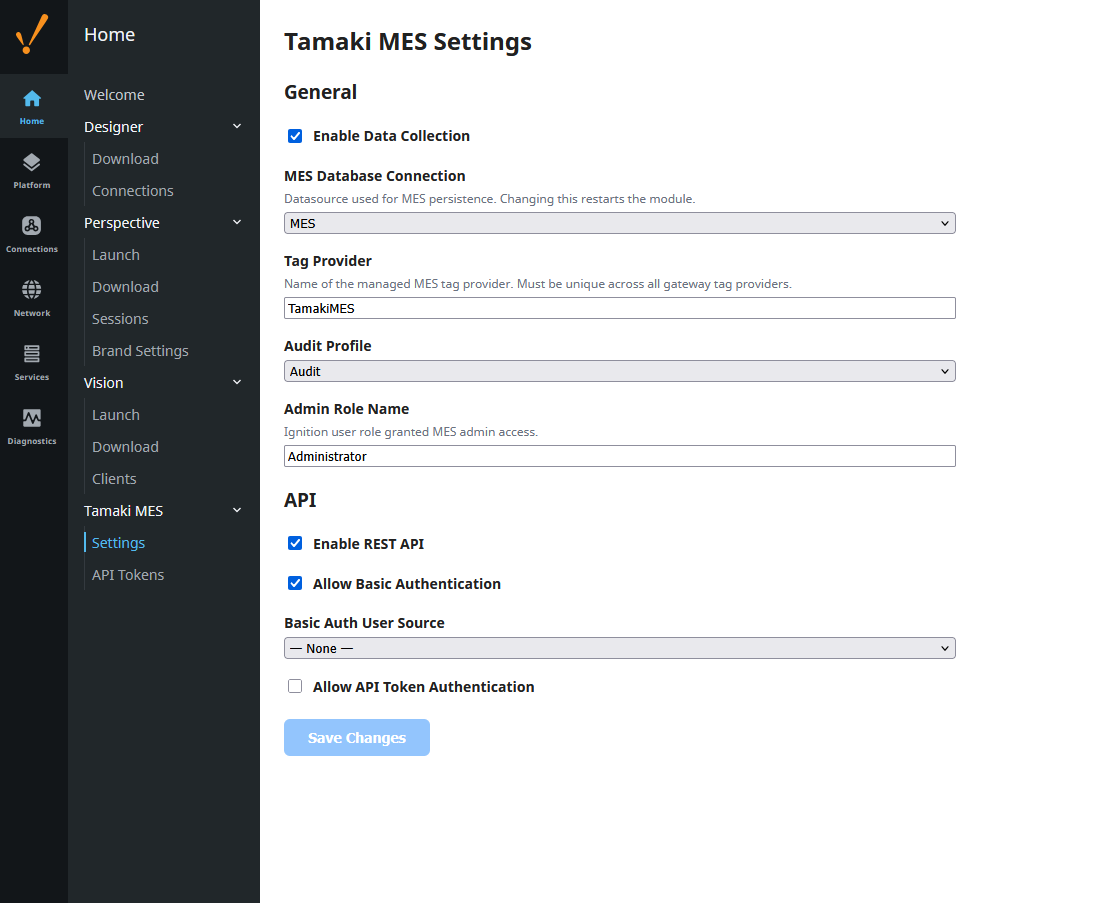The image size is (1118, 903).
Task: Click the 'Ignition user role granted' hint
Action: pos(411,432)
